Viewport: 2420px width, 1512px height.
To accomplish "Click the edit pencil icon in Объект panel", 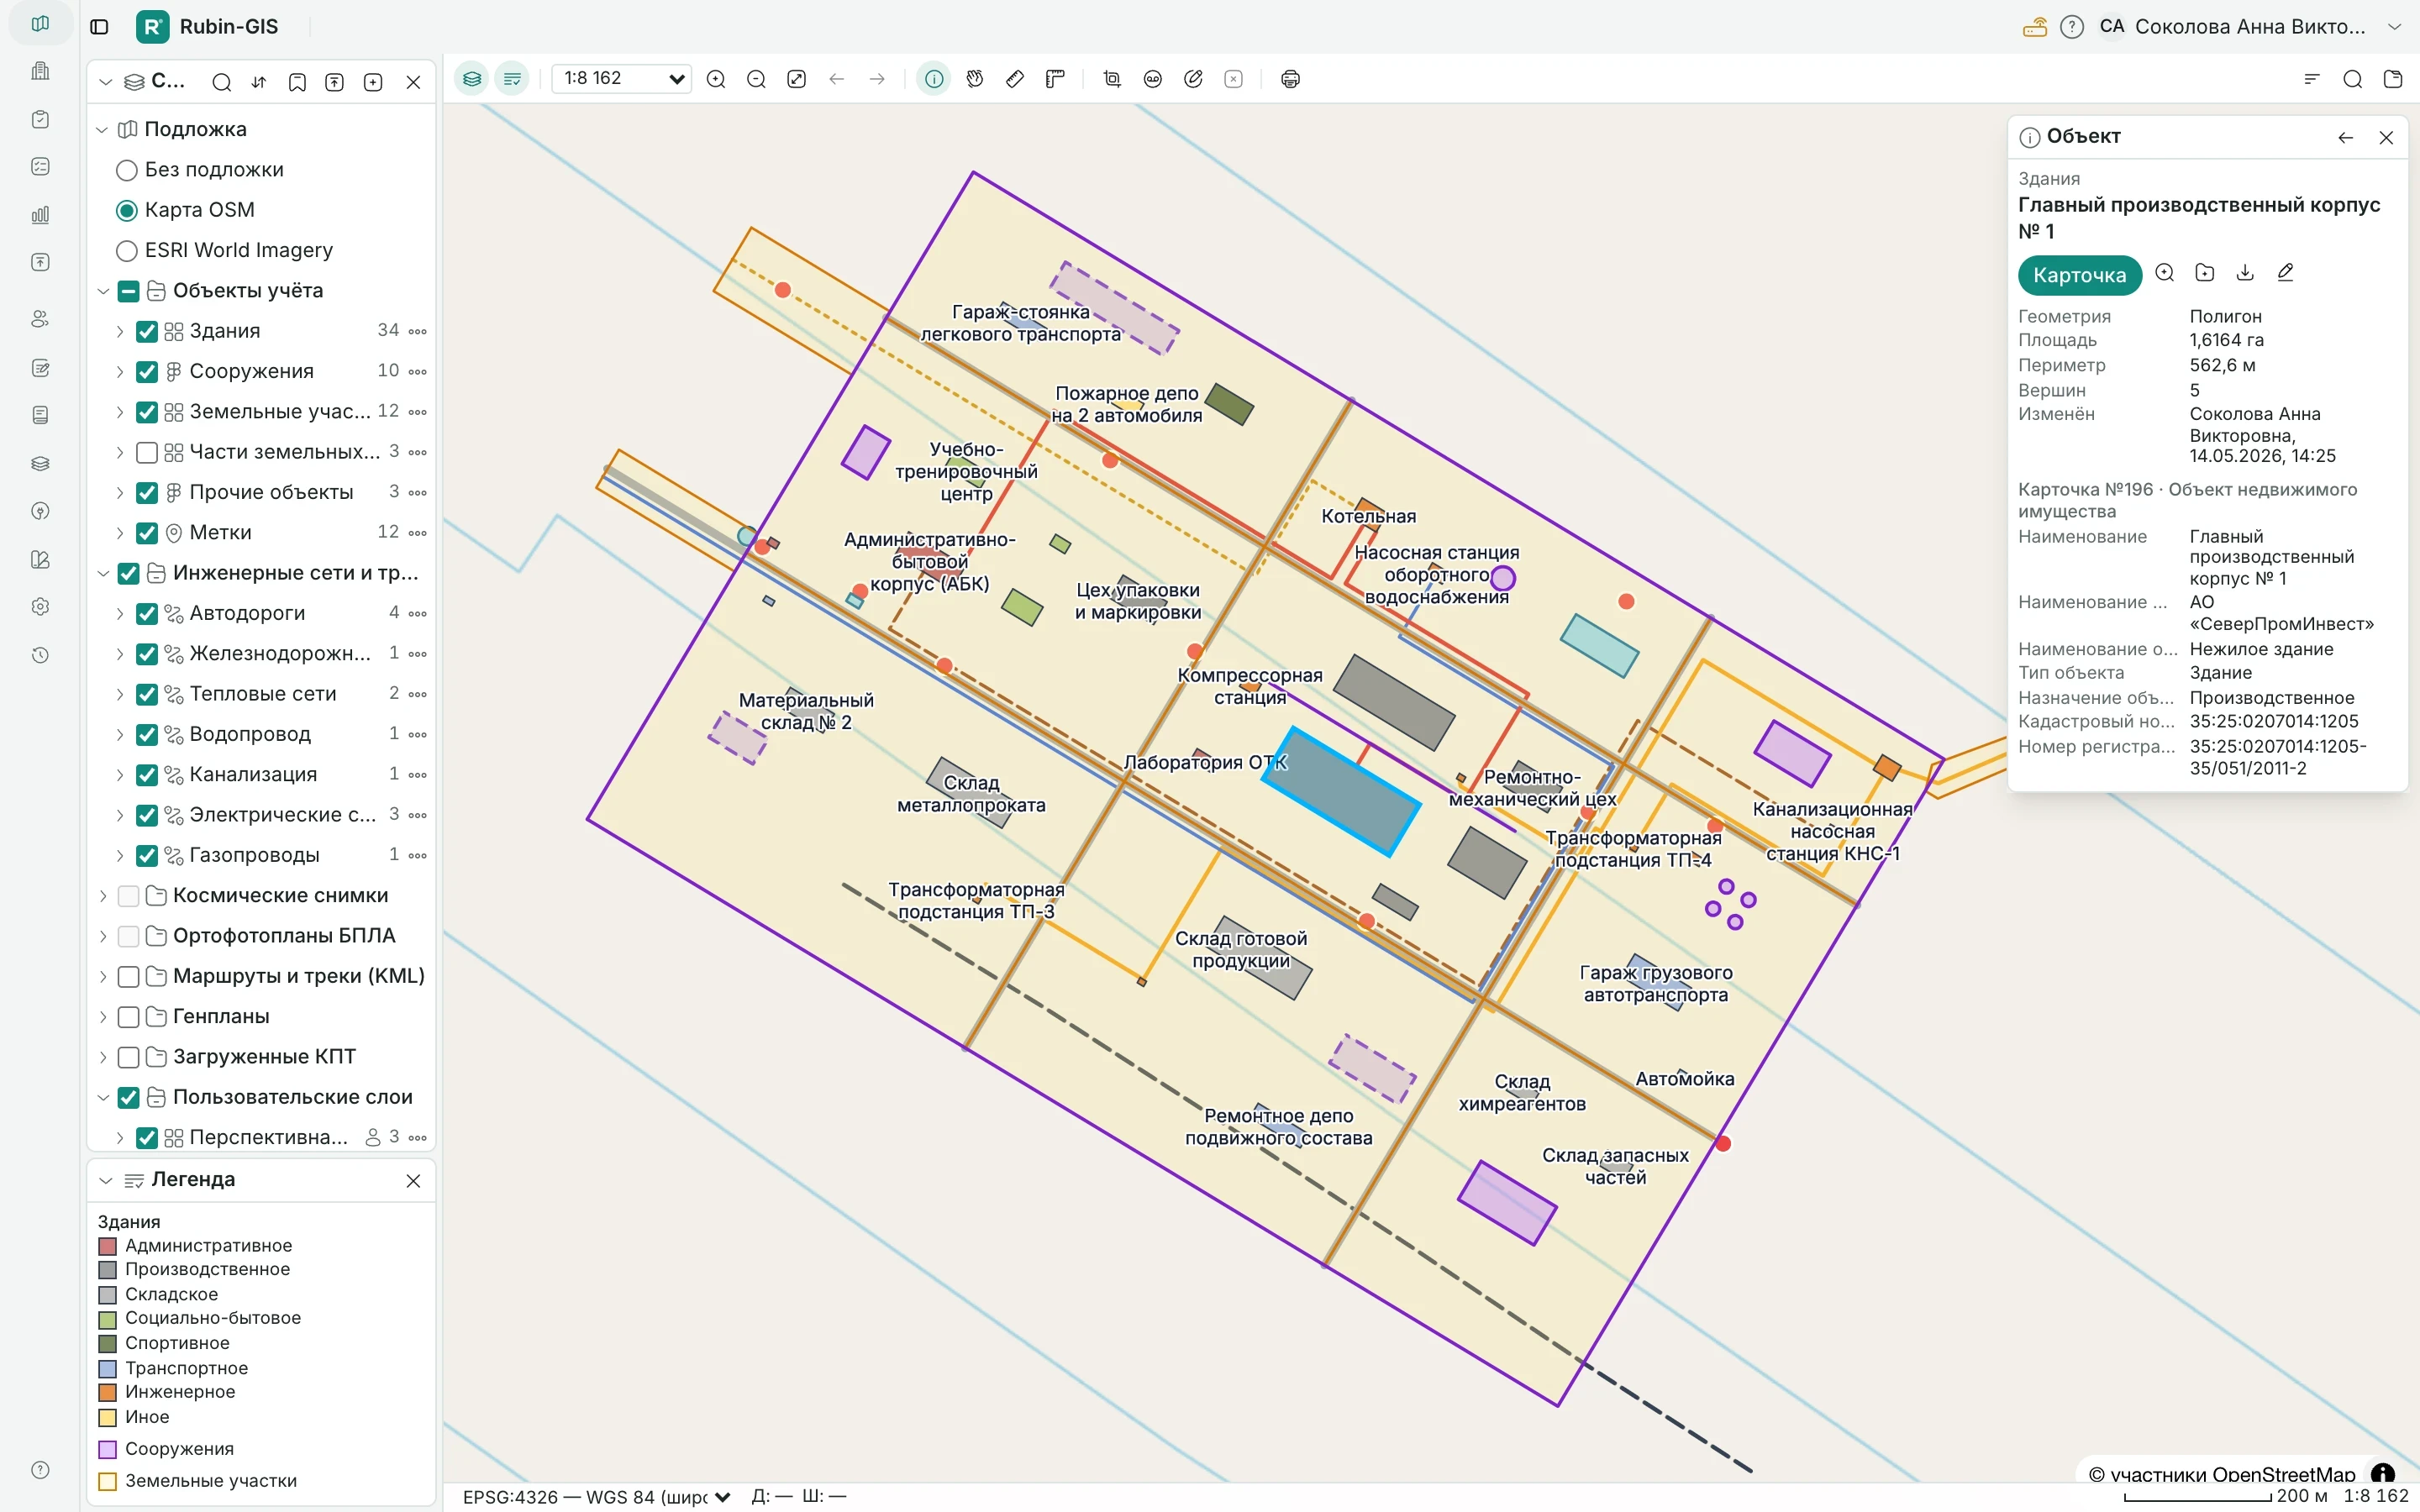I will tap(2286, 273).
